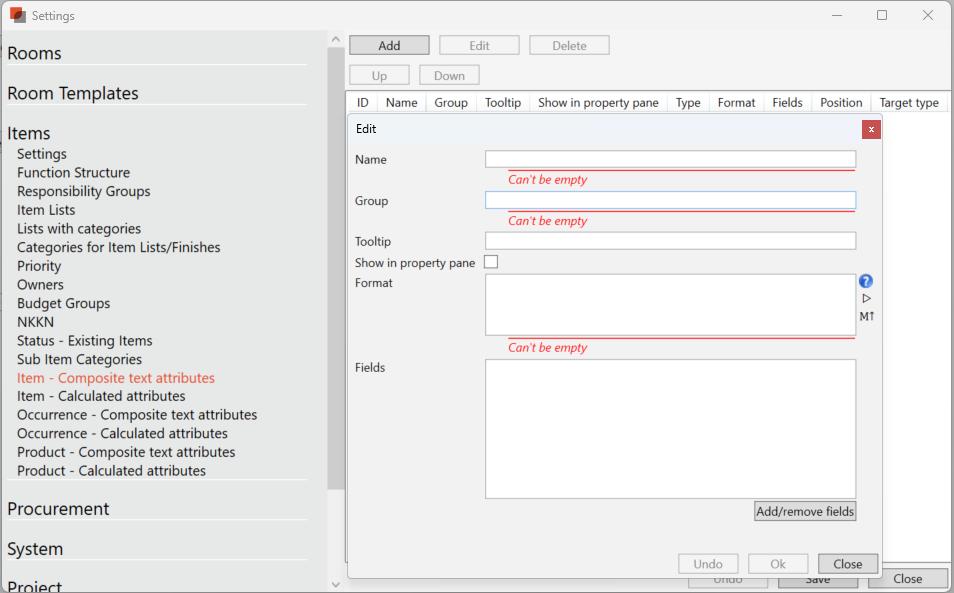Click the Close button in Edit dialog

click(x=847, y=564)
